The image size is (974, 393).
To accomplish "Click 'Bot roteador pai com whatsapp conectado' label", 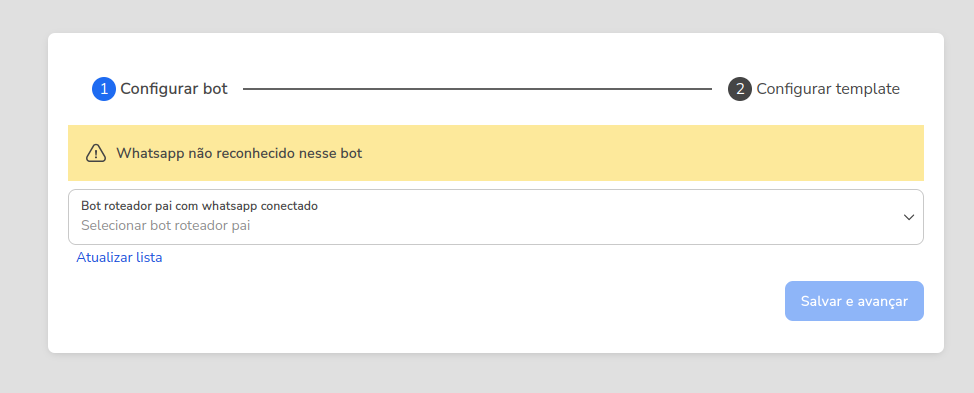I will pyautogui.click(x=199, y=206).
